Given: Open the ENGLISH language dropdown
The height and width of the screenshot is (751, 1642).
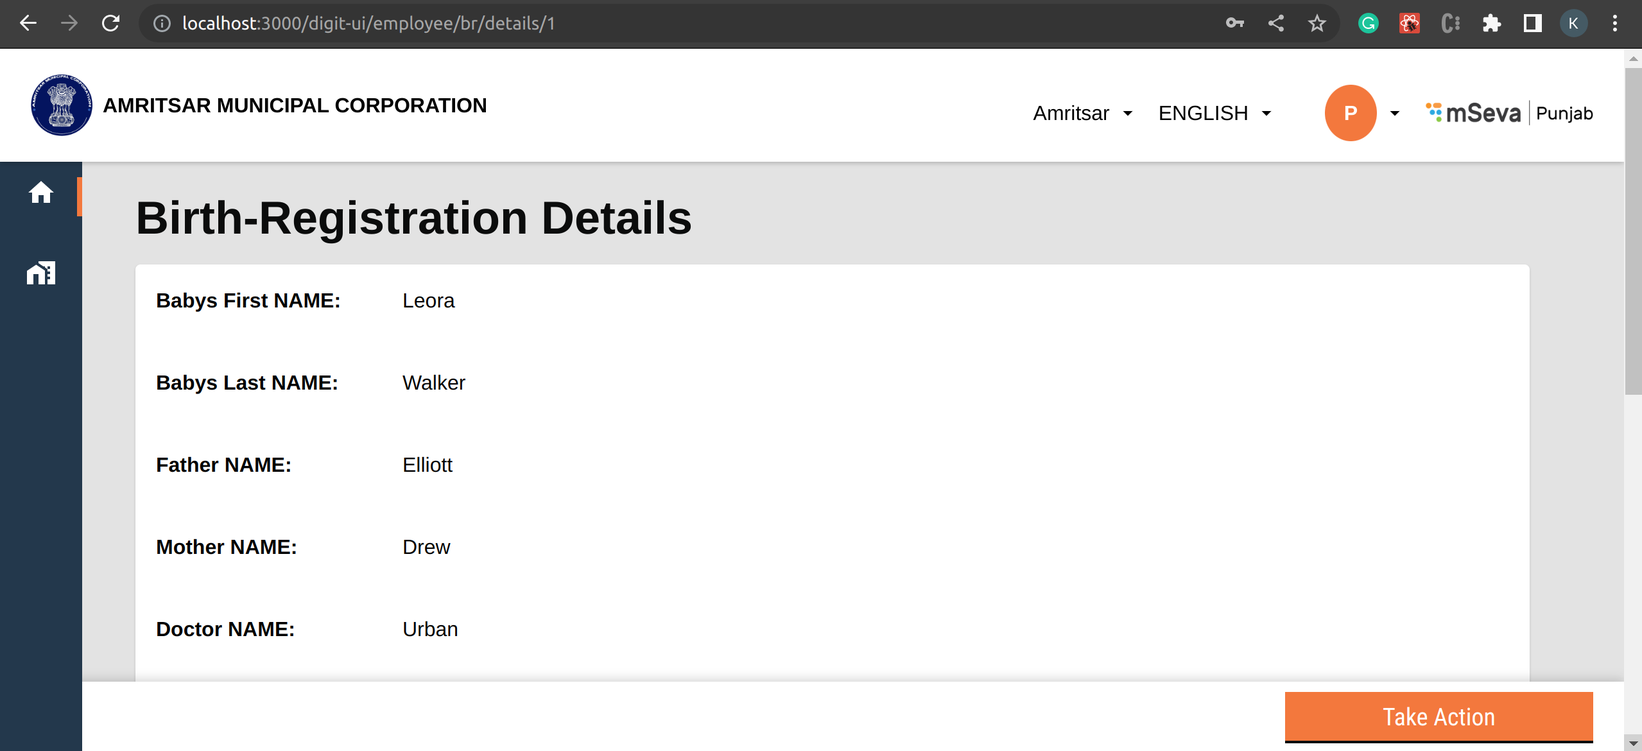Looking at the screenshot, I should (x=1215, y=113).
